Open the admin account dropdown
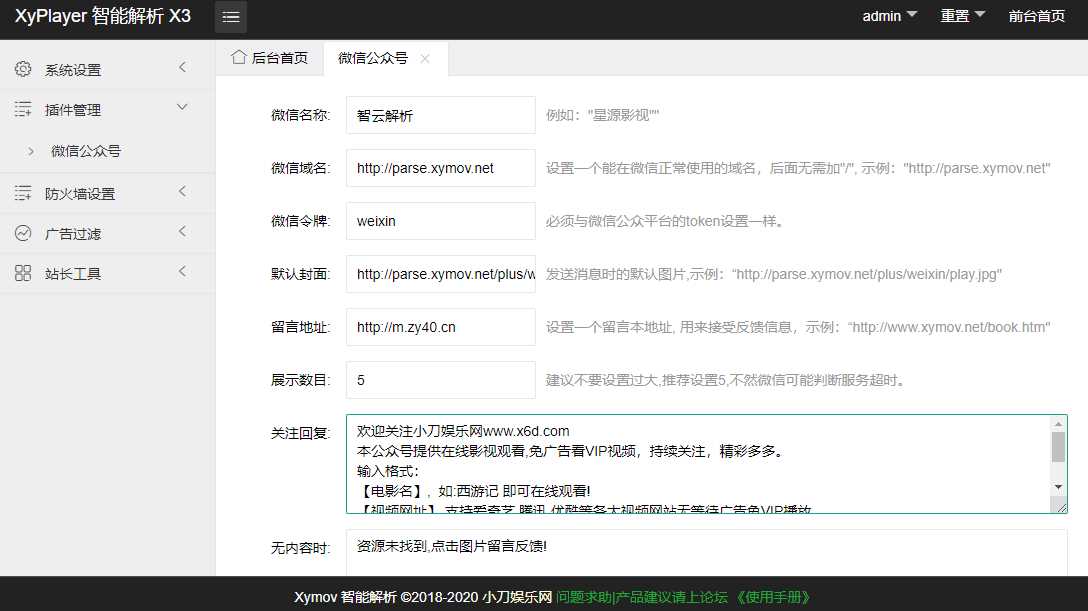The width and height of the screenshot is (1088, 611). pos(888,16)
